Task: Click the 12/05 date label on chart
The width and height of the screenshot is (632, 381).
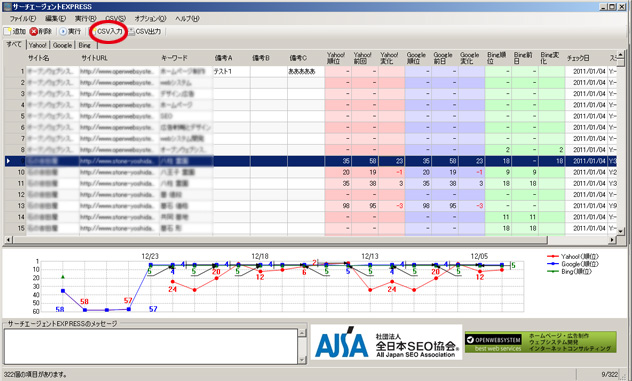Action: [479, 256]
